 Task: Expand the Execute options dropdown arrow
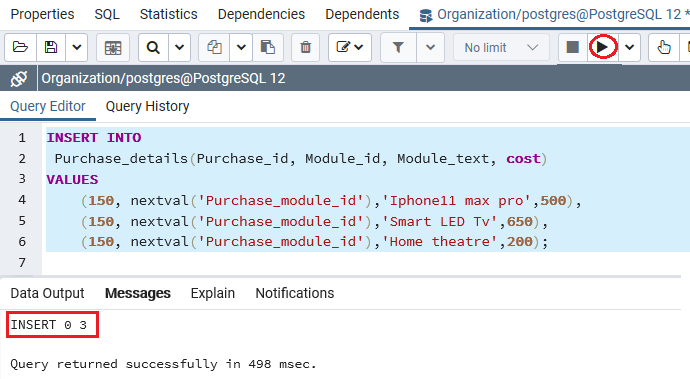[x=629, y=47]
